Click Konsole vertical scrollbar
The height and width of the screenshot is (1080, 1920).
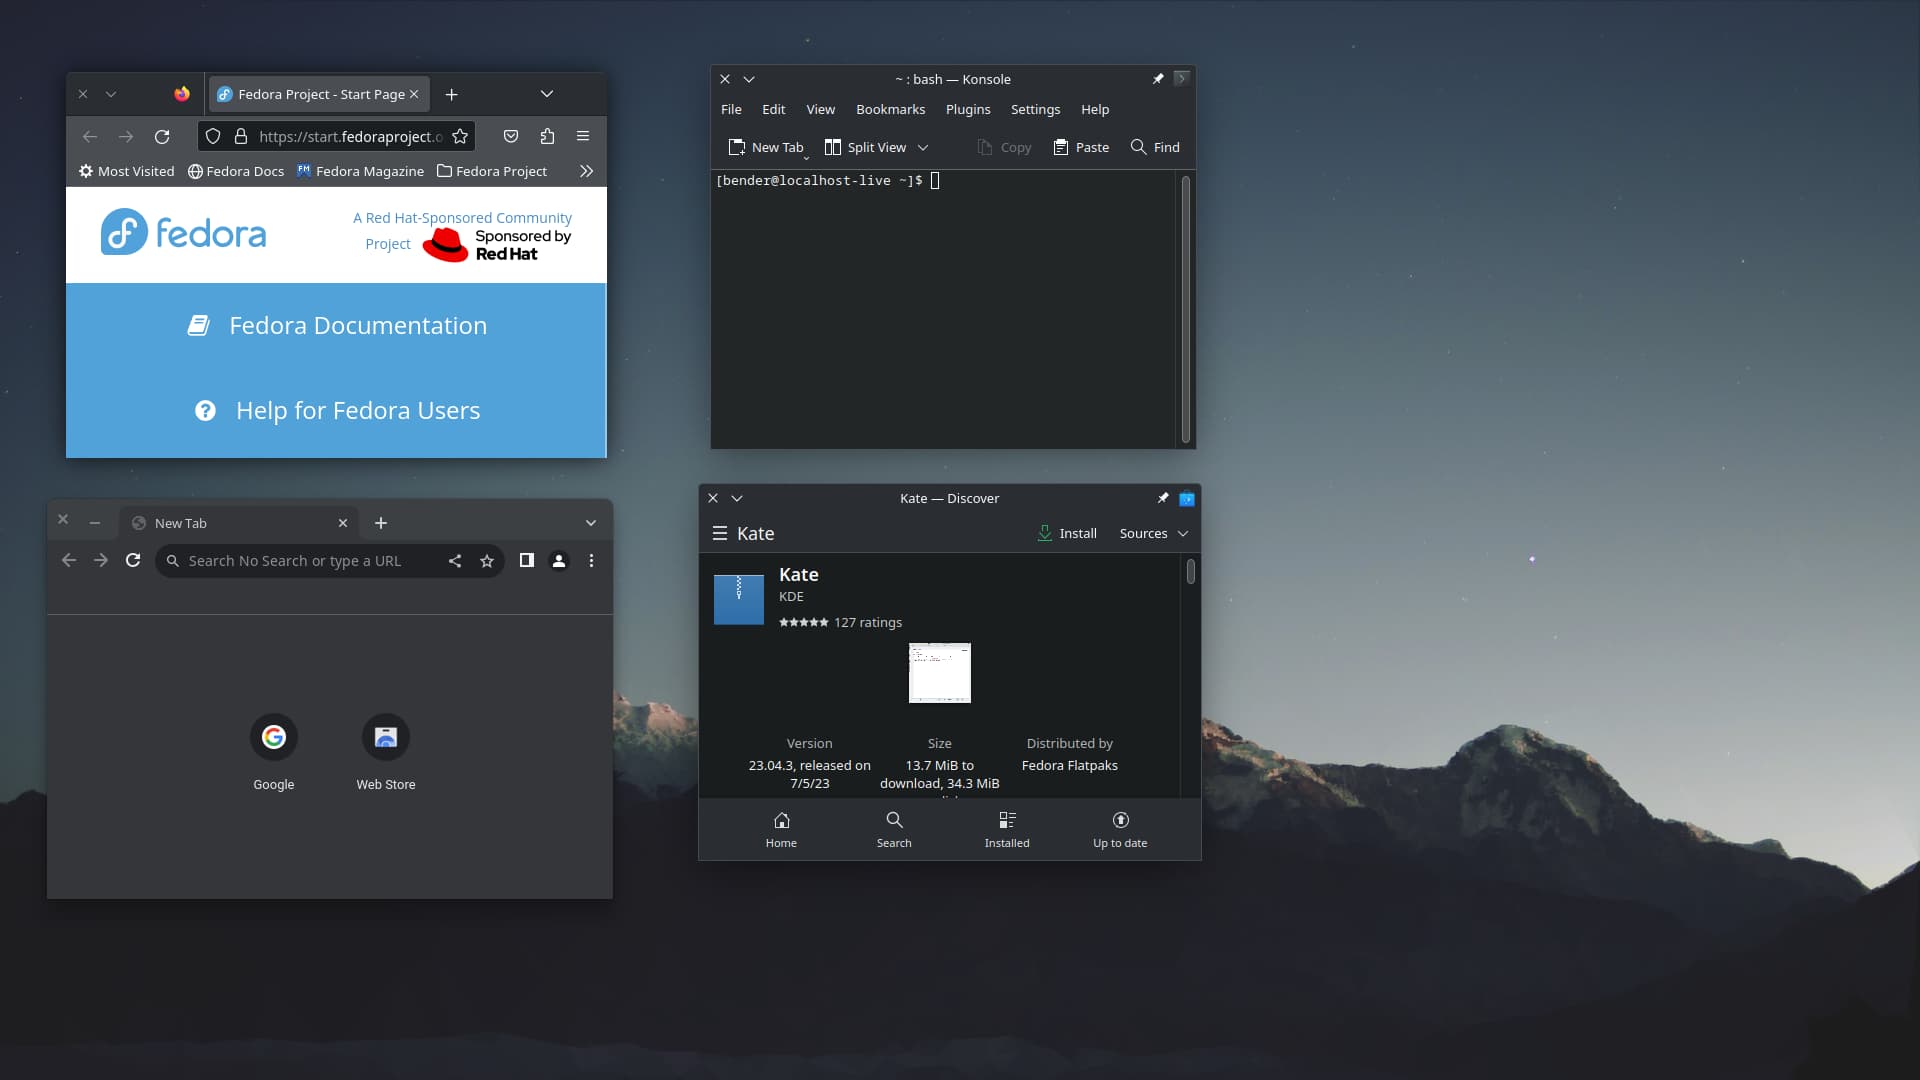point(1186,308)
